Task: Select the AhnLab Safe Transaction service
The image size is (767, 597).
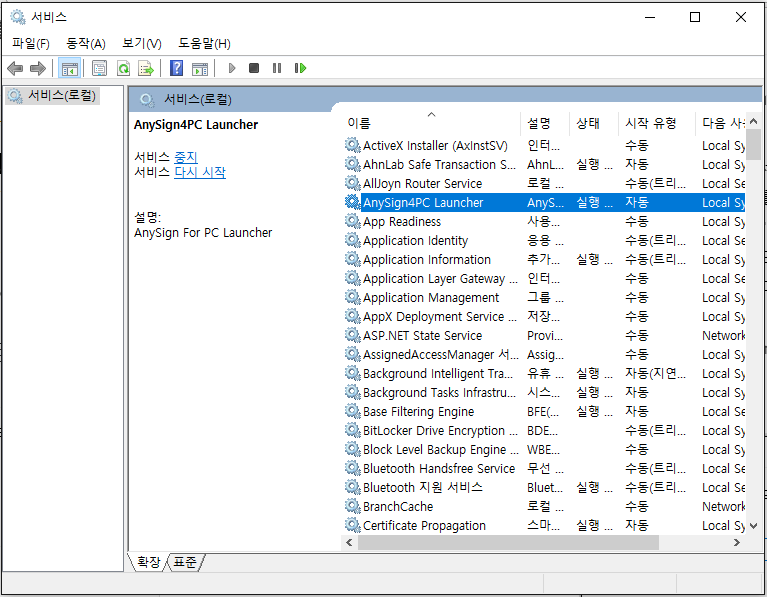Action: 544,164
